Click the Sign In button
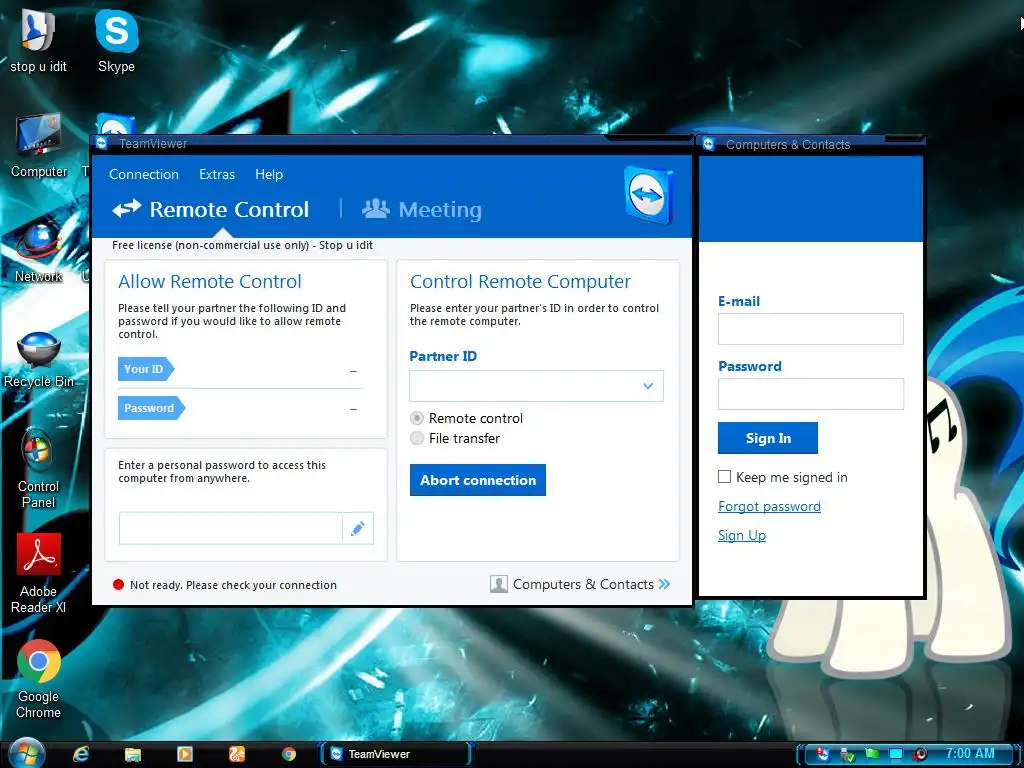This screenshot has height=768, width=1024. point(767,438)
